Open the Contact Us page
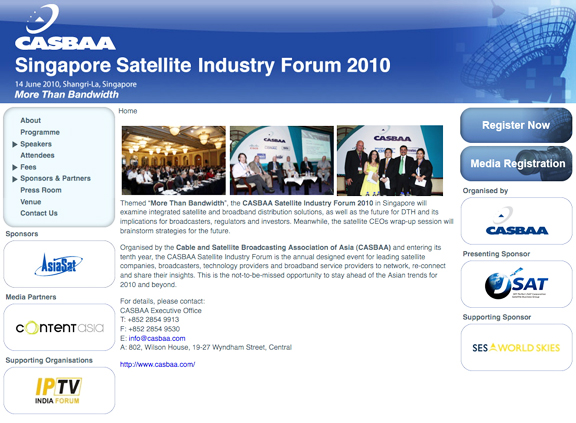The width and height of the screenshot is (576, 423). 39,213
